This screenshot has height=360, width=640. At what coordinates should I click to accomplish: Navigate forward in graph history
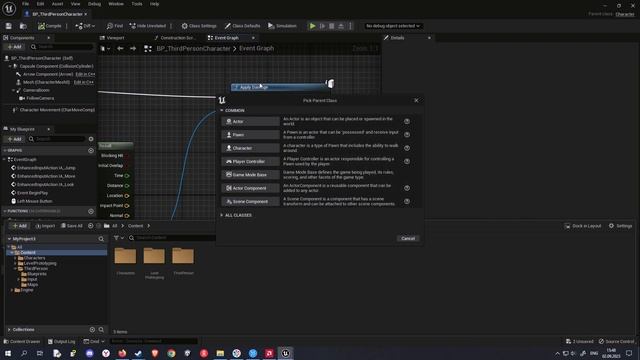133,49
